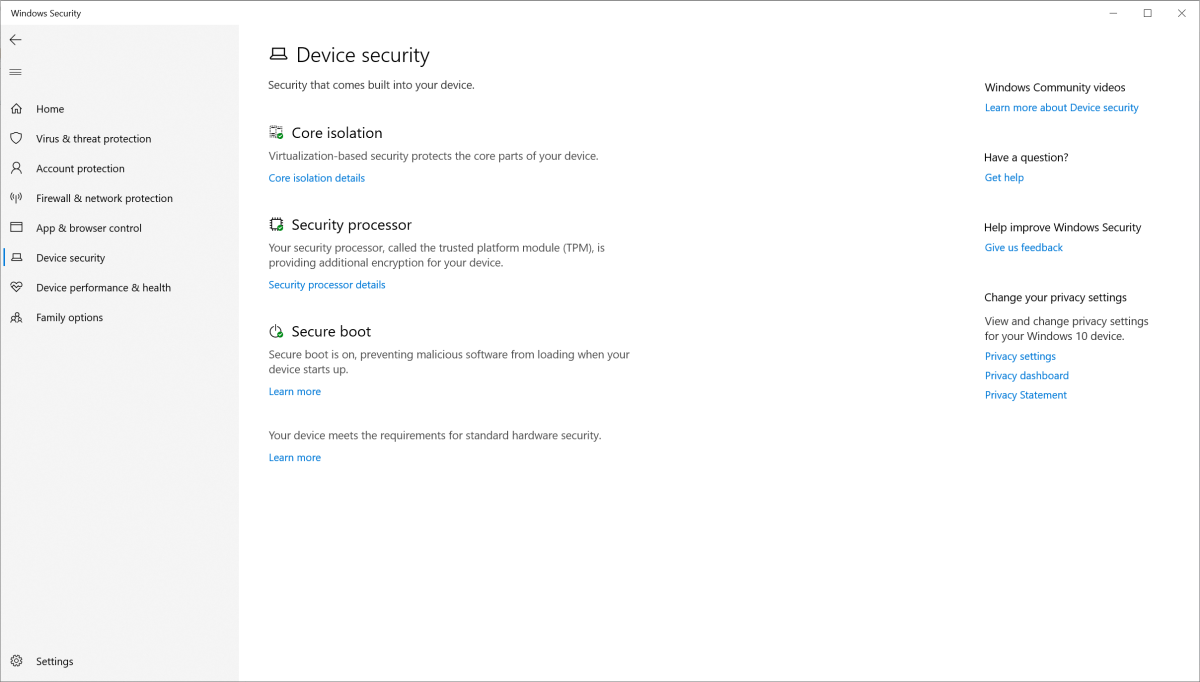Open Security processor details
This screenshot has width=1200, height=682.
(326, 284)
